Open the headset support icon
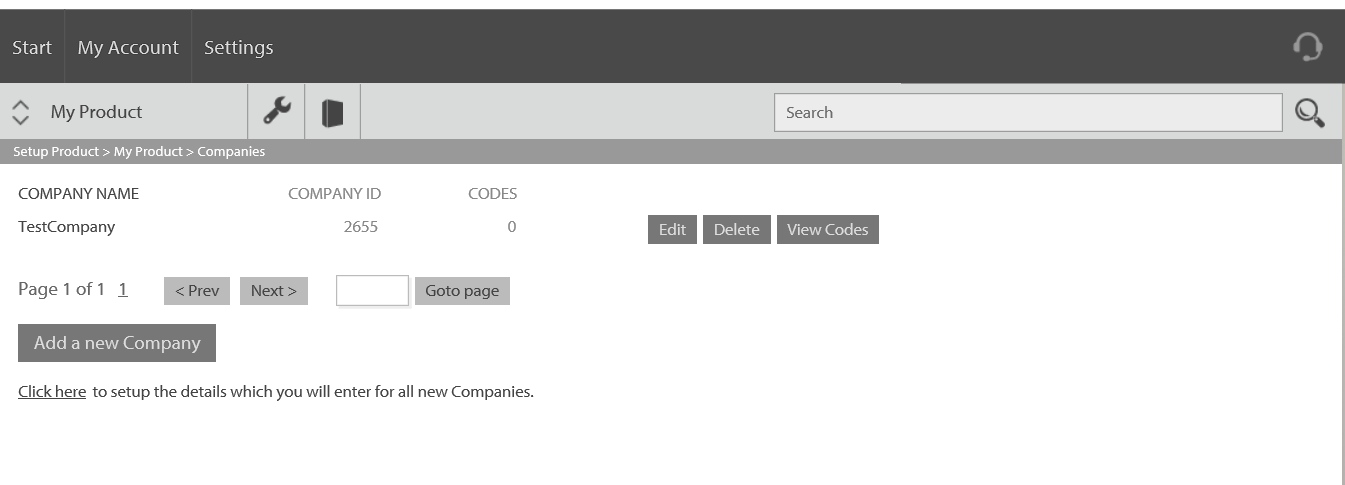This screenshot has width=1345, height=485. tap(1307, 47)
